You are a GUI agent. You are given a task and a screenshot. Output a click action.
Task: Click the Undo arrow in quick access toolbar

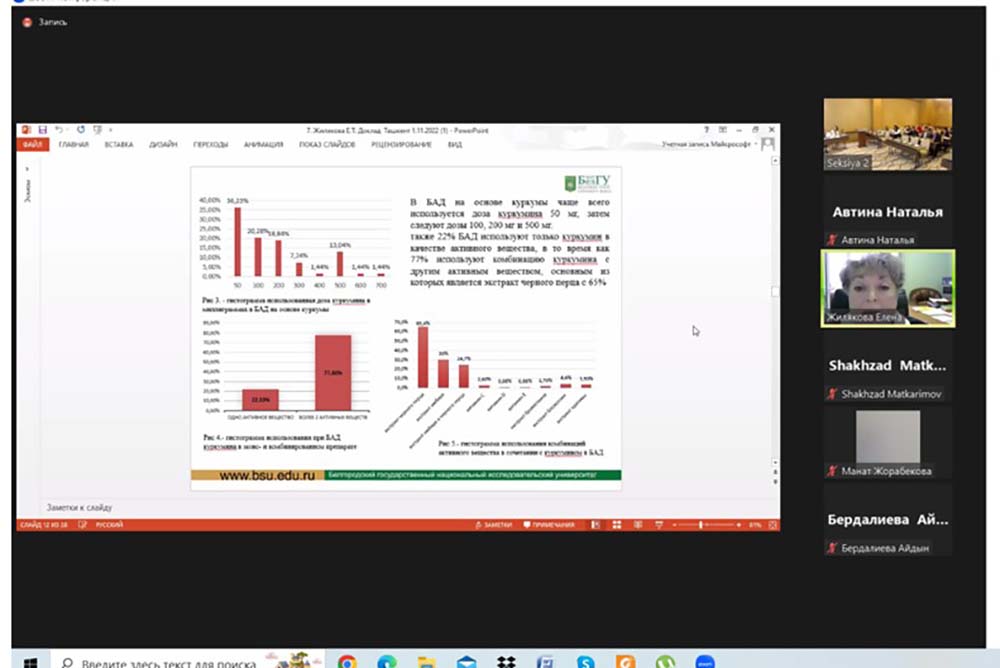coord(59,130)
